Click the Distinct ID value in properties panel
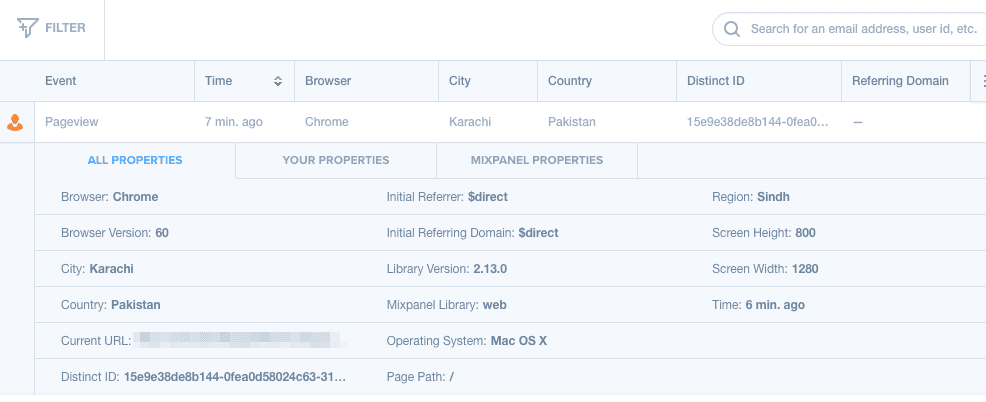This screenshot has width=986, height=402. pyautogui.click(x=234, y=377)
